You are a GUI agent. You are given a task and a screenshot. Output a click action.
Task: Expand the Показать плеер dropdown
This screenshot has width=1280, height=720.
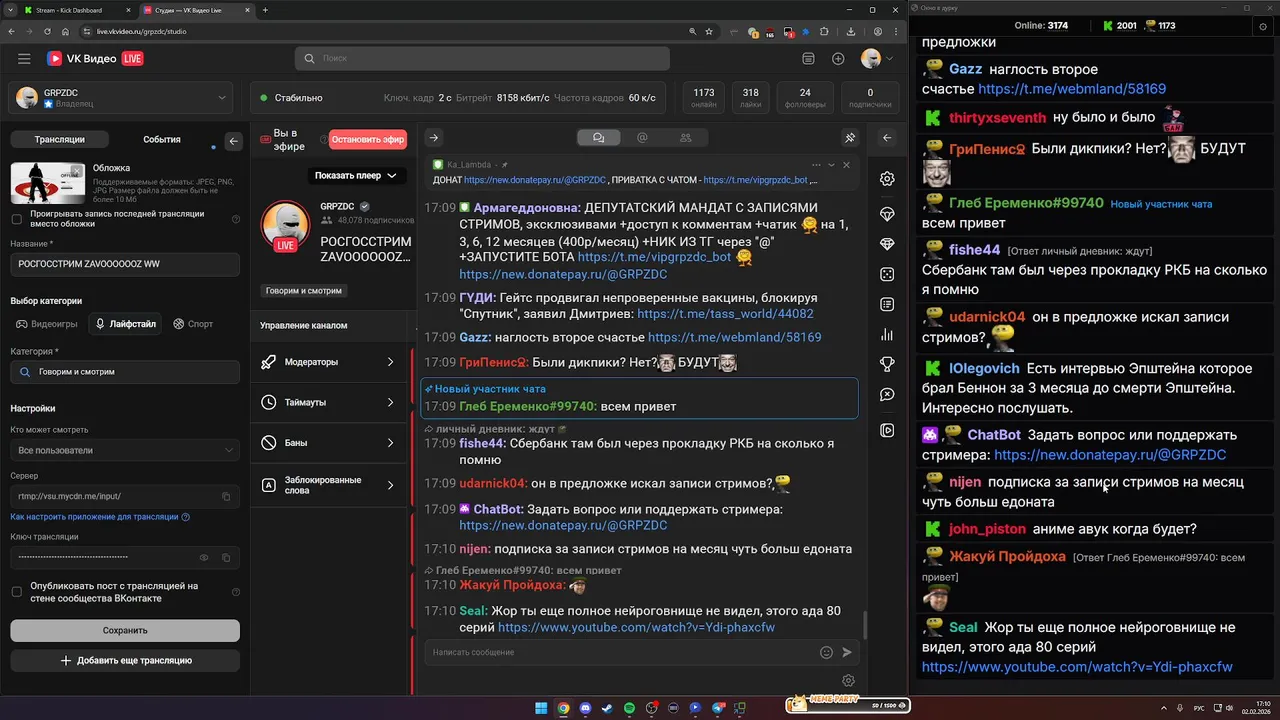pos(356,175)
